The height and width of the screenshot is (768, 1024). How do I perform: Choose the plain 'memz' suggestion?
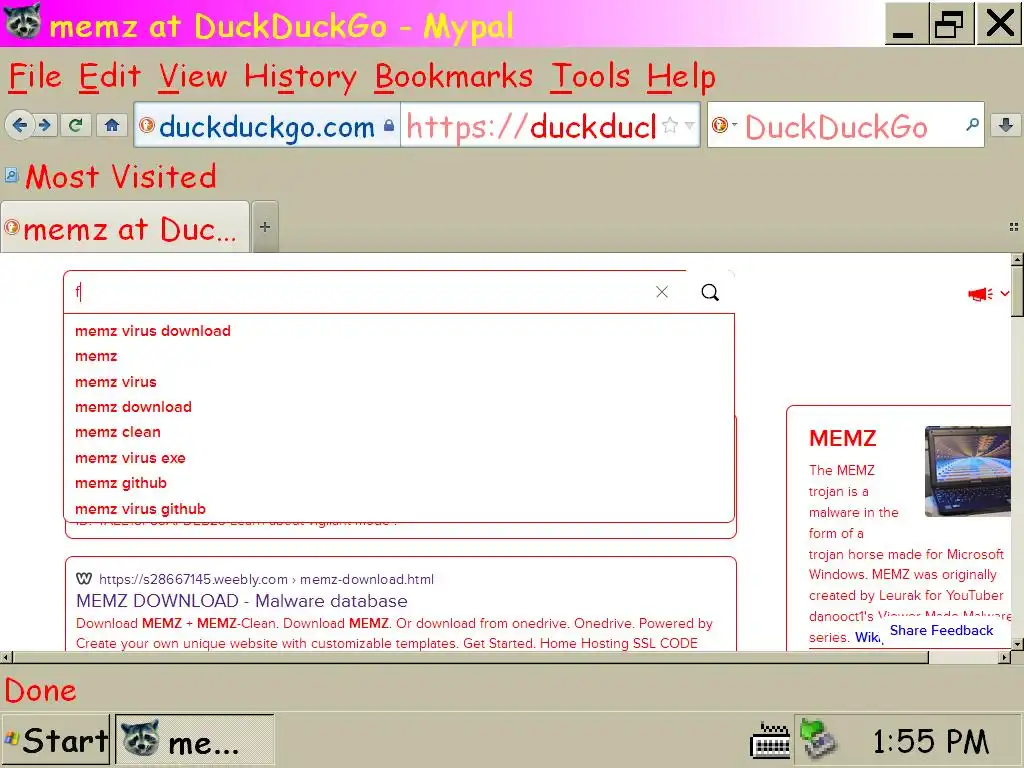click(x=399, y=356)
